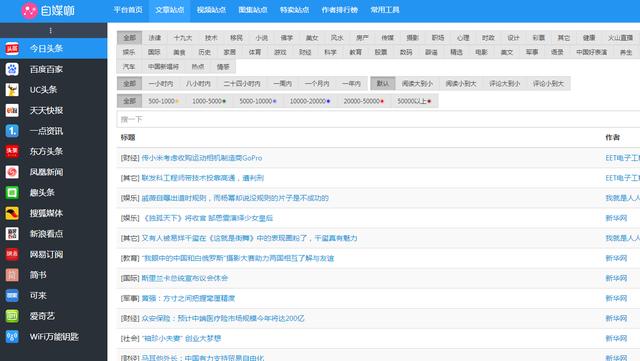The width and height of the screenshot is (640, 361).
Task: Filter categories by 十九大
Action: (182, 38)
